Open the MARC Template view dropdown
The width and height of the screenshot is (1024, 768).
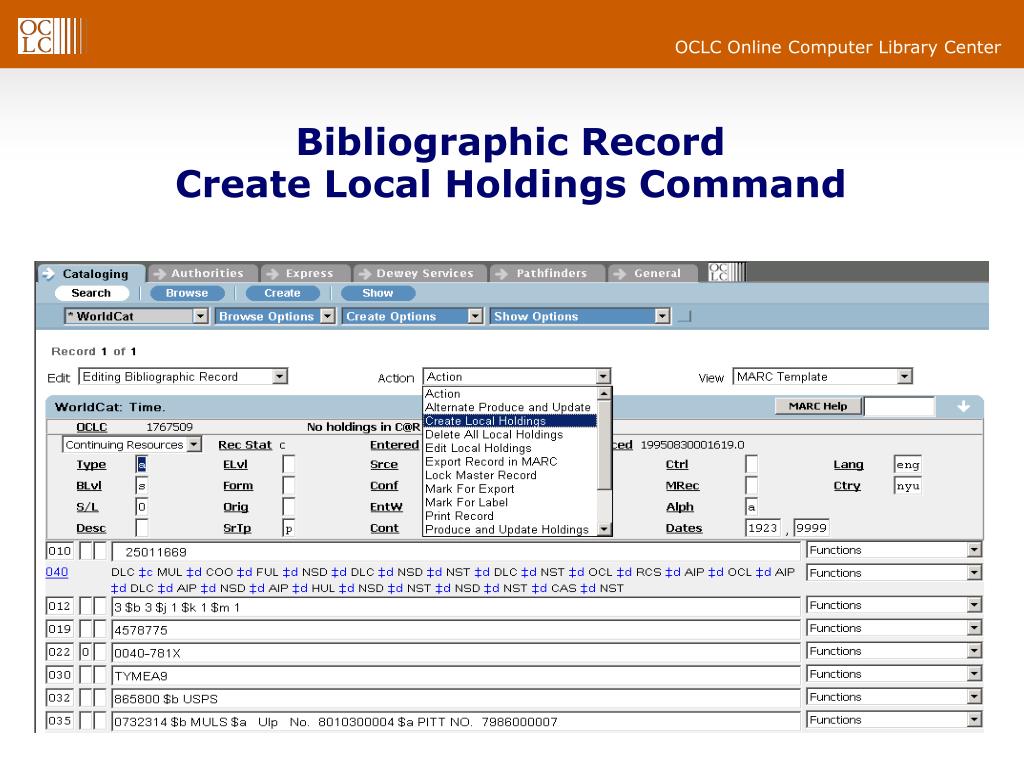822,377
